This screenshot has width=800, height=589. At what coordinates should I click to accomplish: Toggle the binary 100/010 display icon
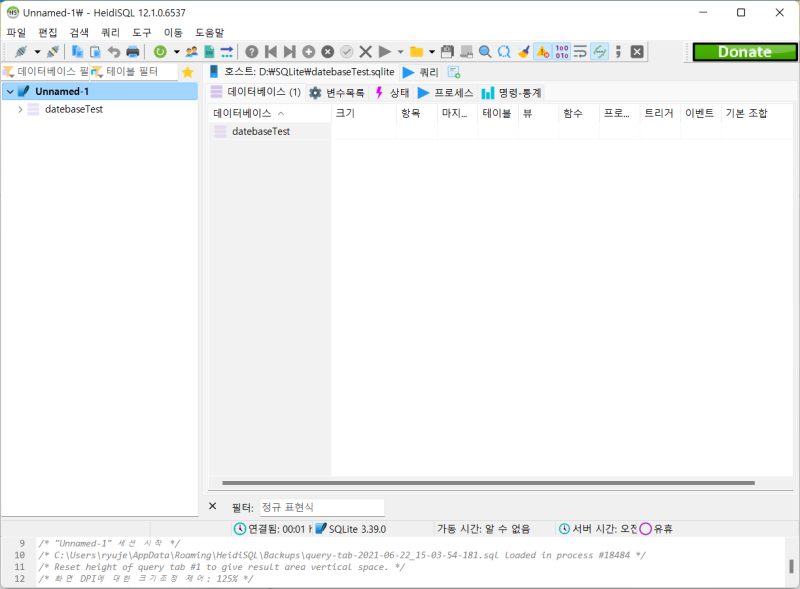pos(562,52)
